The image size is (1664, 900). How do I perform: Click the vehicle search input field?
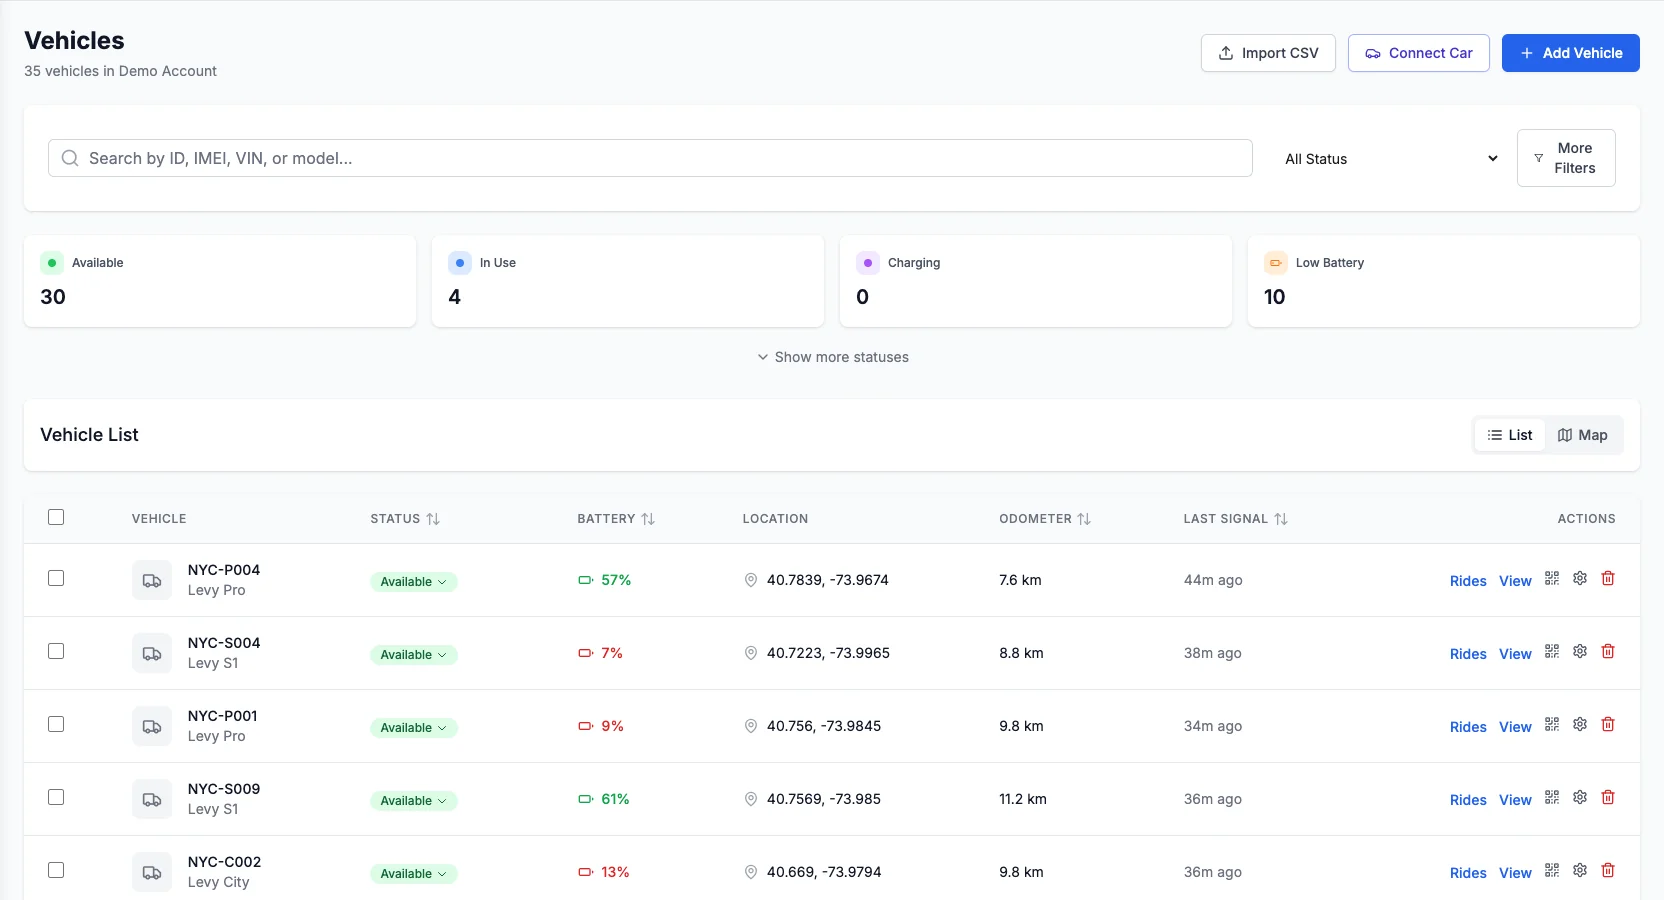[x=650, y=158]
